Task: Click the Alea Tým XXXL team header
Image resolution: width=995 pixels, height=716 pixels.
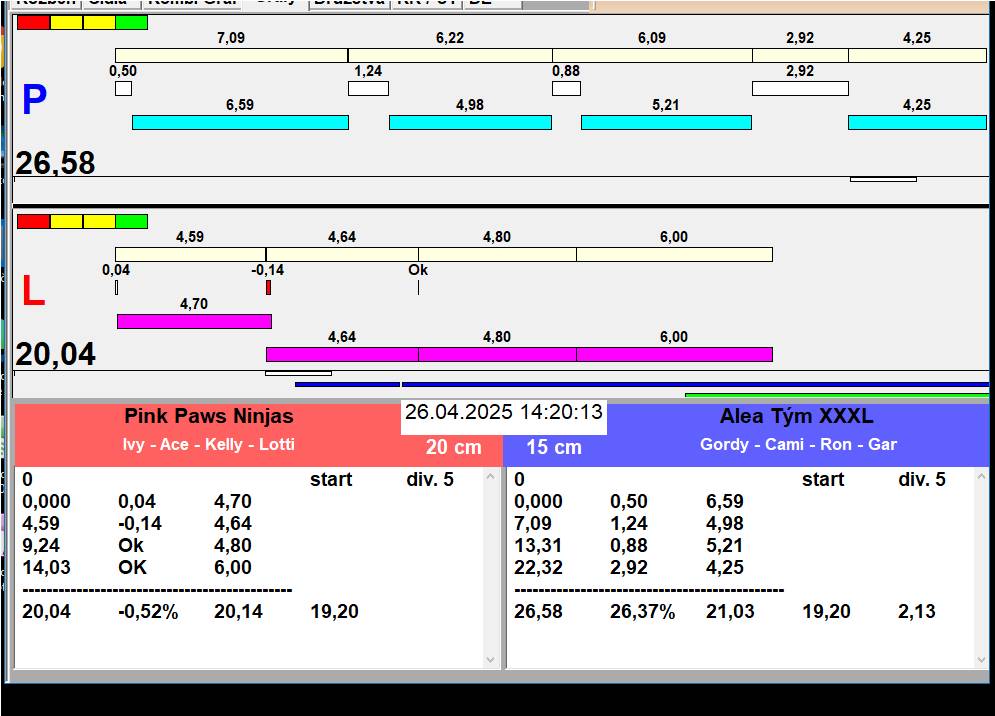Action: [x=796, y=417]
